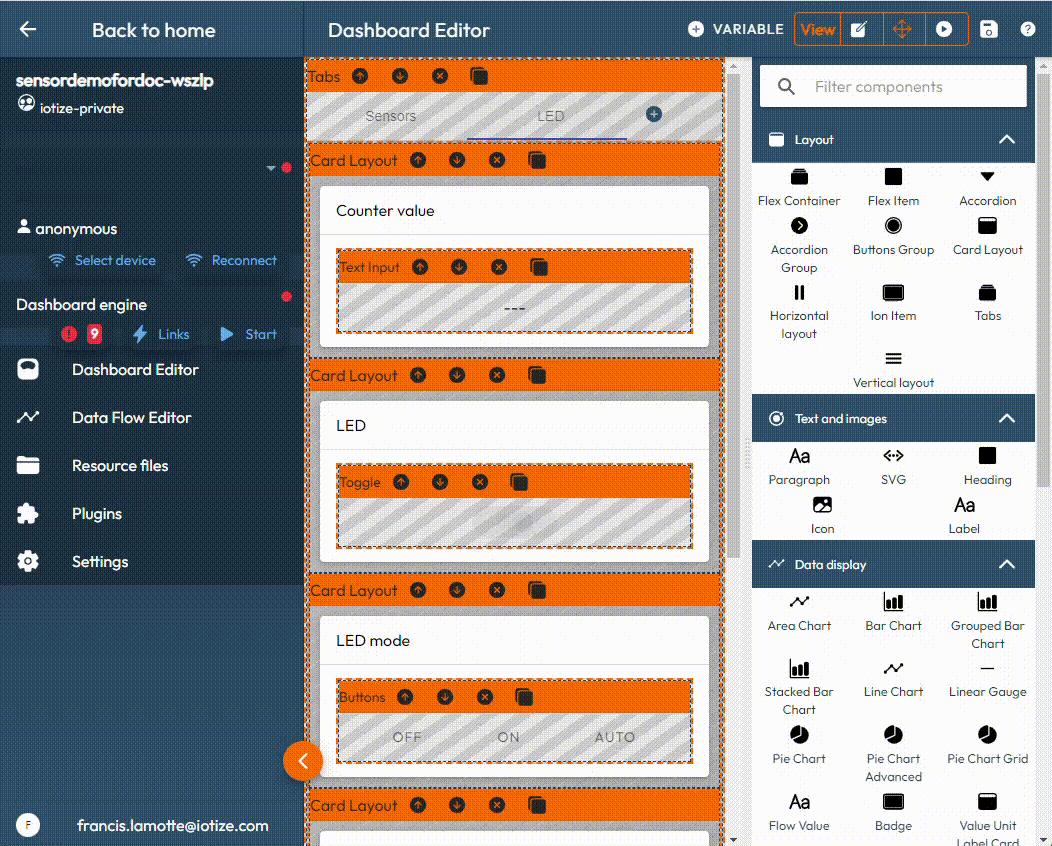Pick the Line Chart component
The height and width of the screenshot is (846, 1052).
(893, 678)
